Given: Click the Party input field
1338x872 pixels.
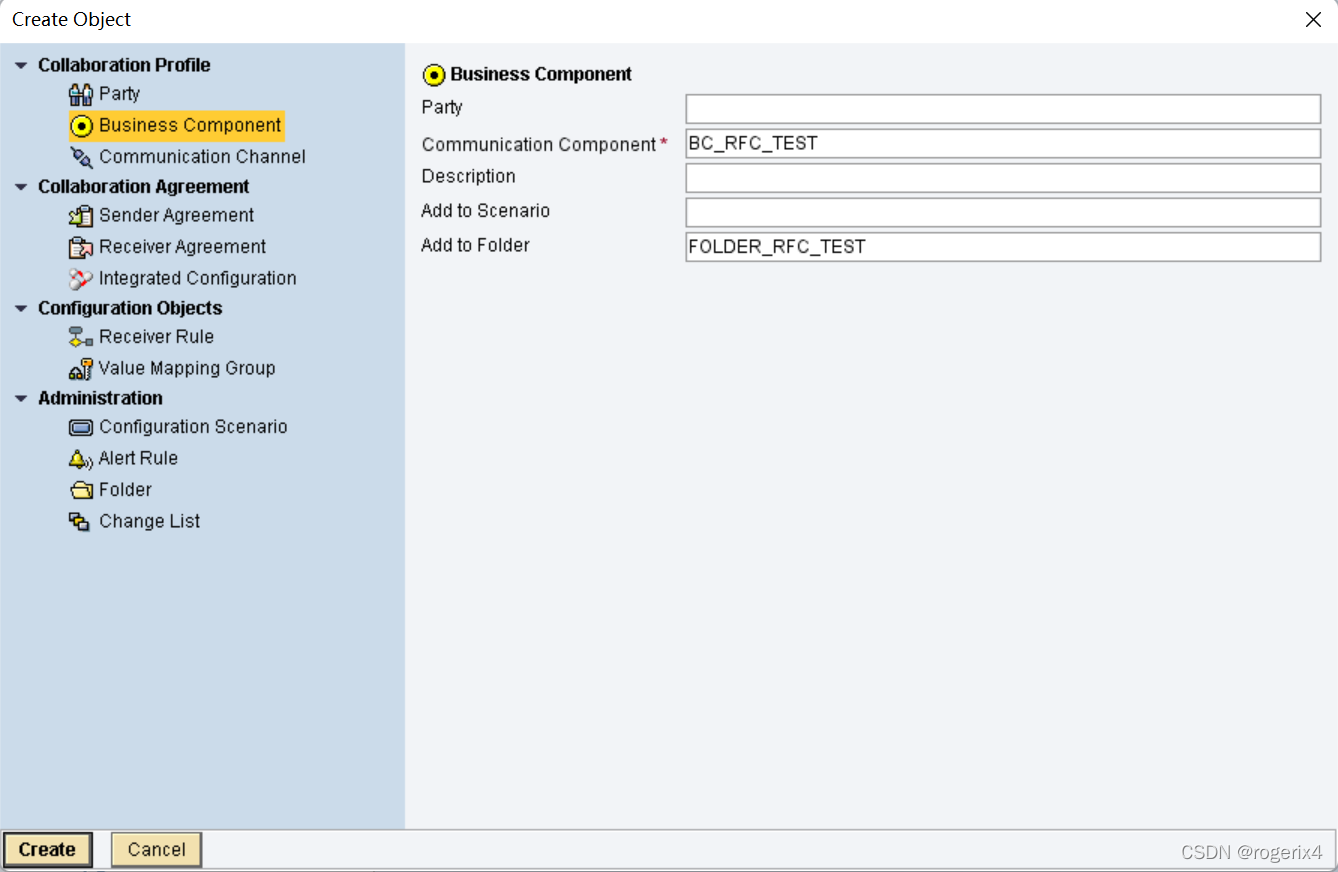Looking at the screenshot, I should tap(1003, 108).
